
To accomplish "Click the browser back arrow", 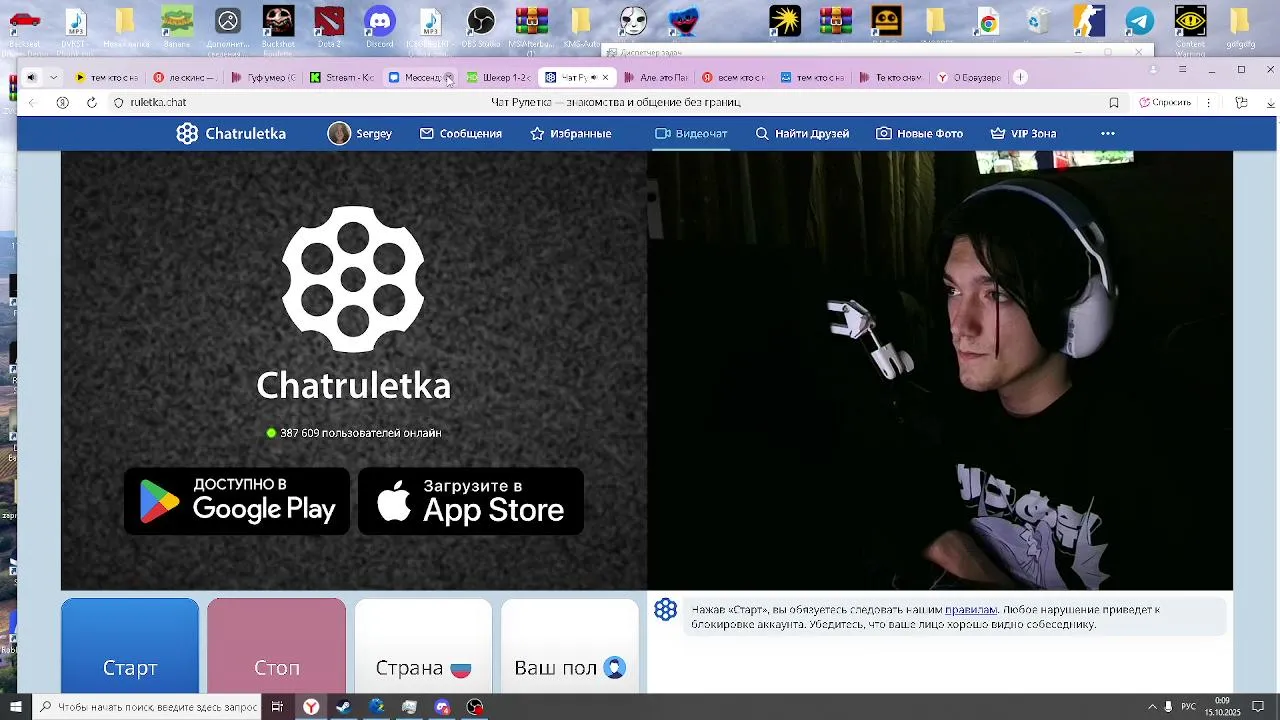I will click(x=32, y=103).
